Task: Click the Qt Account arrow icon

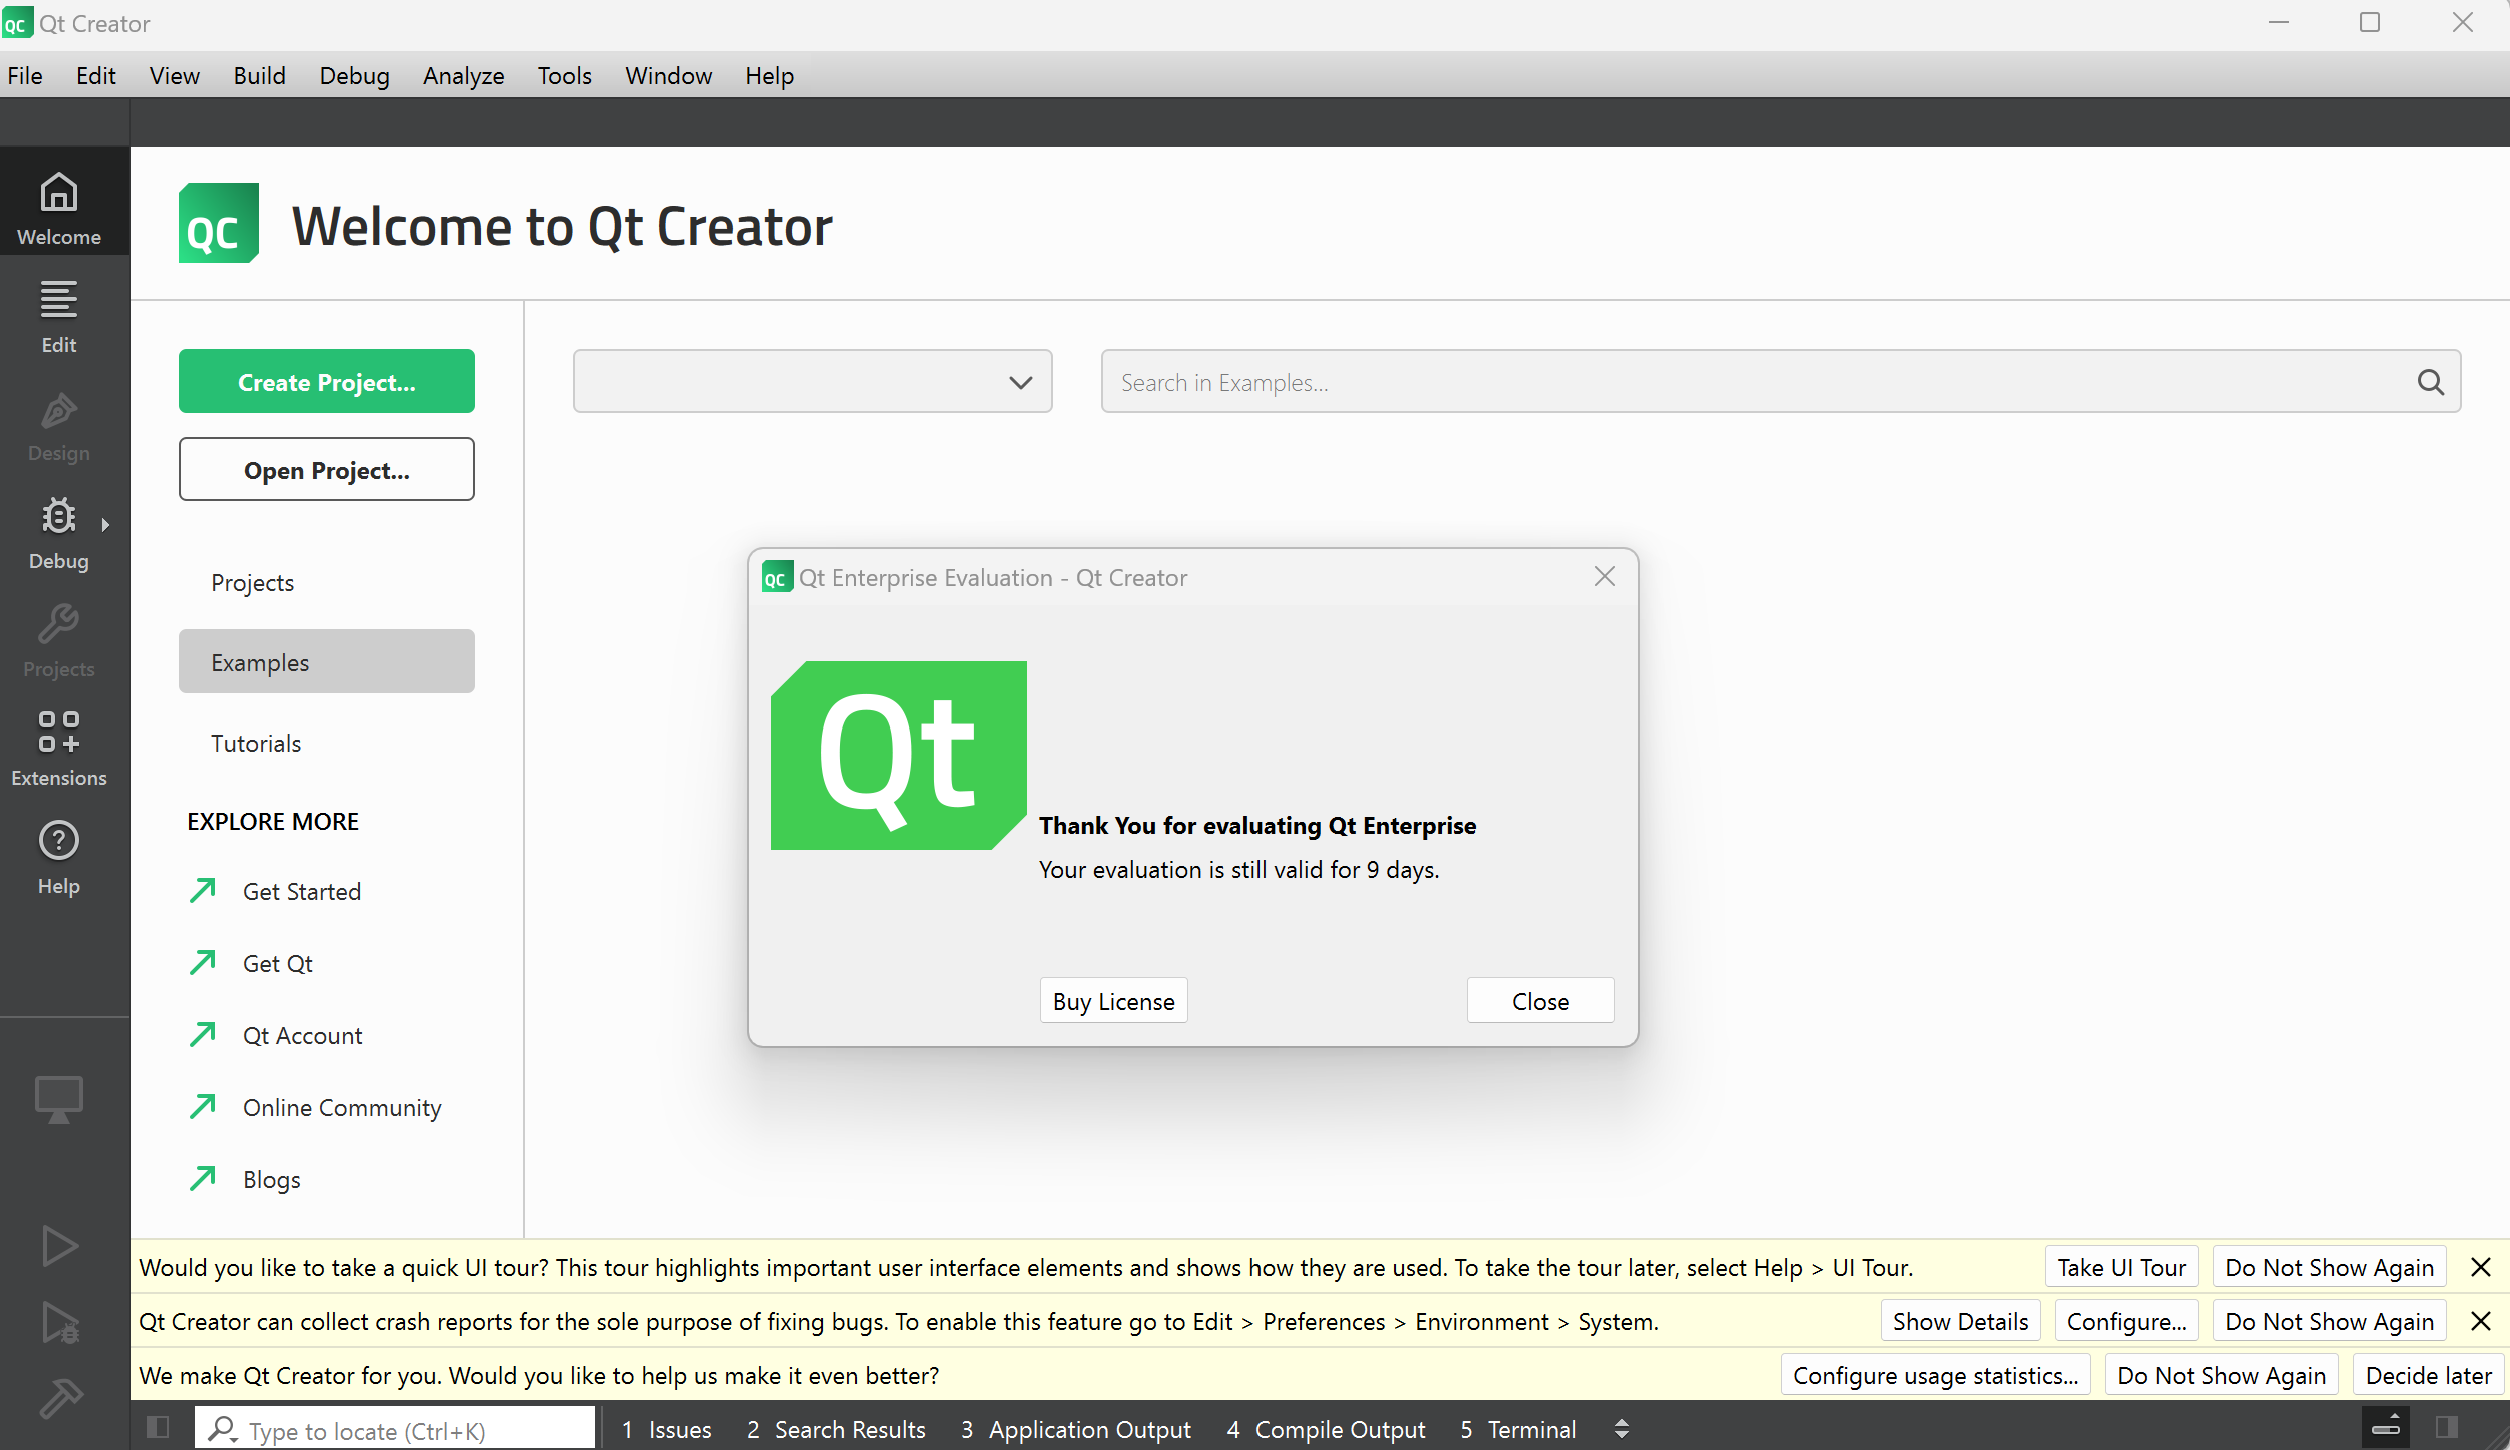Action: tap(203, 1034)
